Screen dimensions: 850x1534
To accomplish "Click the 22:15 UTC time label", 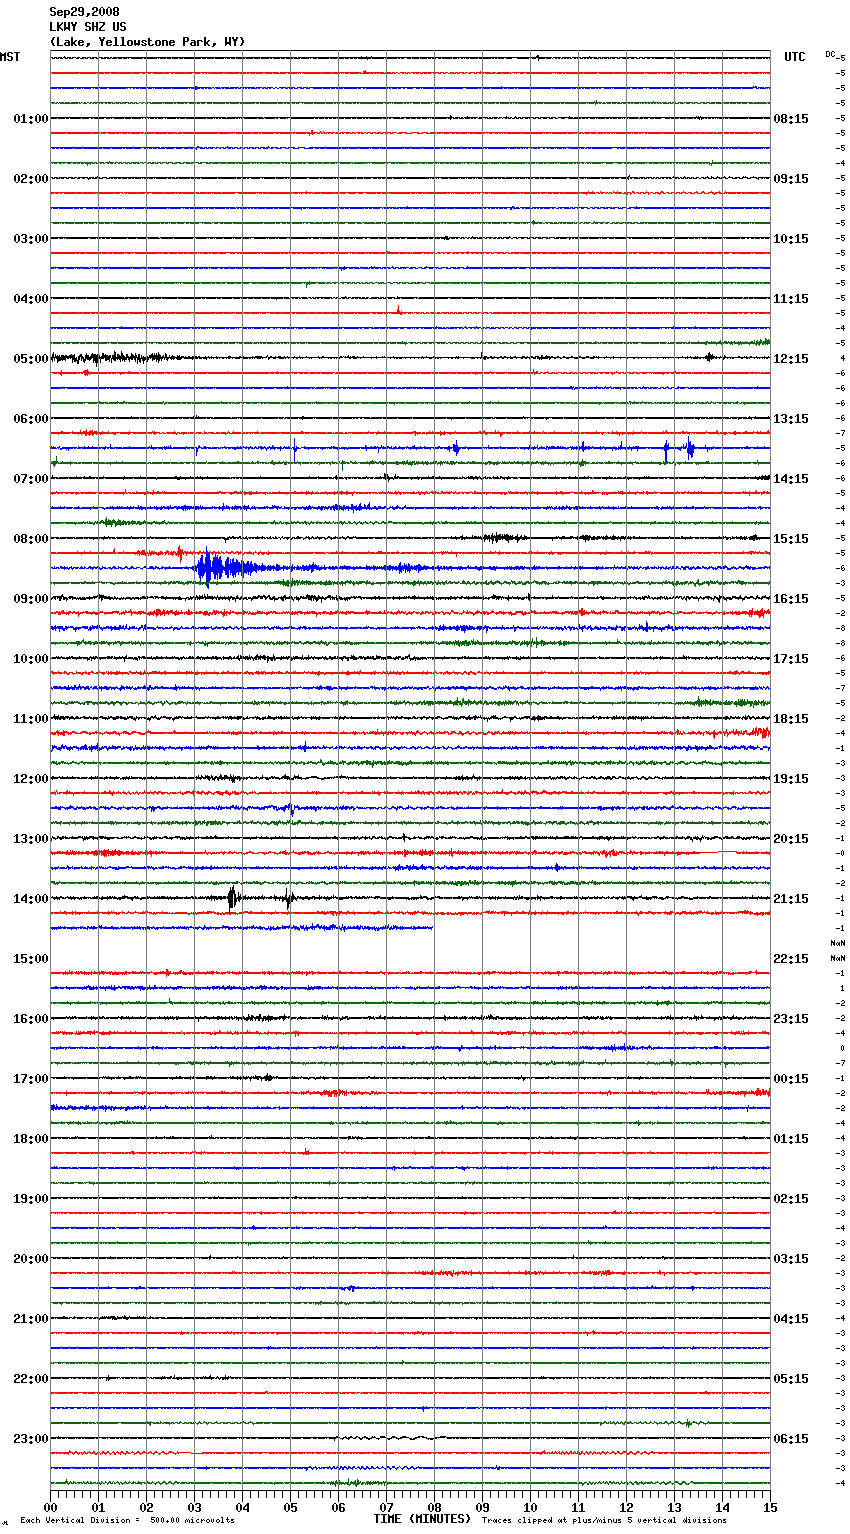I will pos(791,959).
